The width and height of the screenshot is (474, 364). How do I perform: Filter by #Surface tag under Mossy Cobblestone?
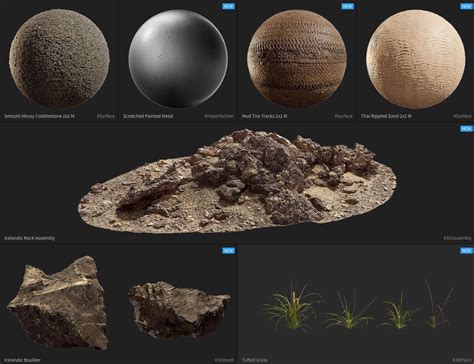pyautogui.click(x=106, y=116)
